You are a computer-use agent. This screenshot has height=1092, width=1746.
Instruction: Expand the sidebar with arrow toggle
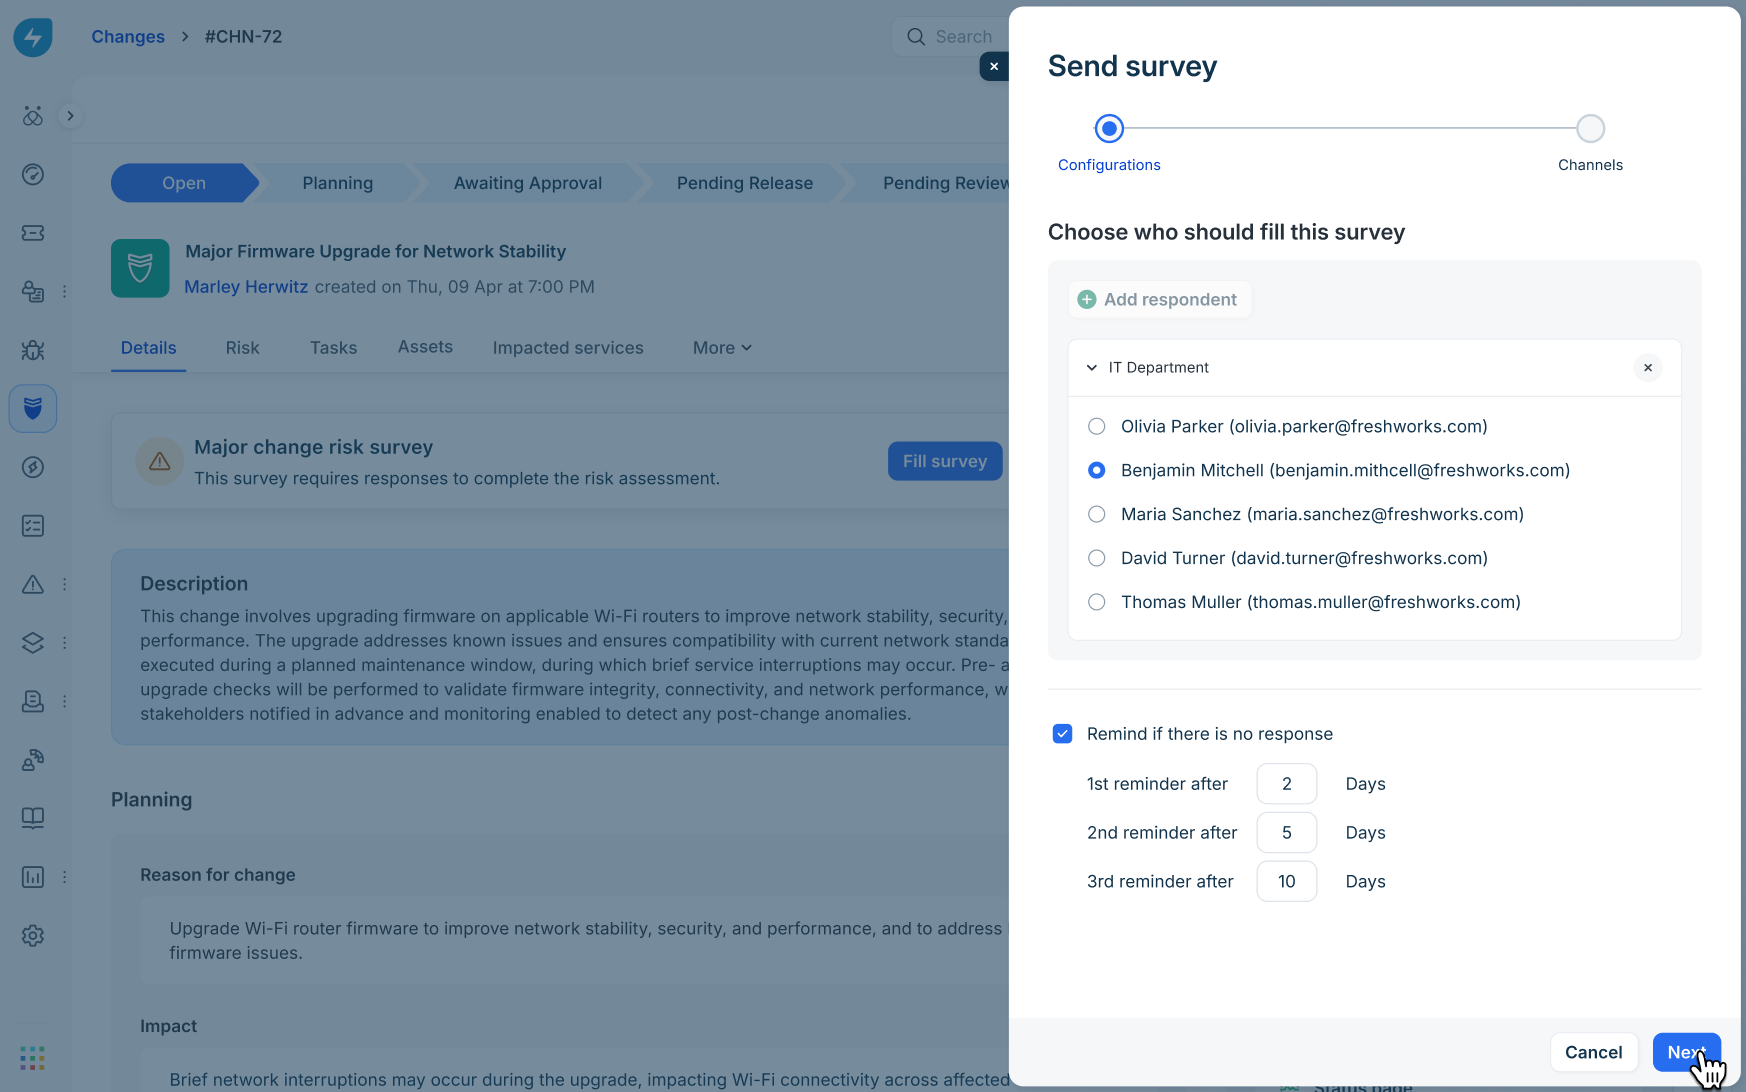pos(70,116)
